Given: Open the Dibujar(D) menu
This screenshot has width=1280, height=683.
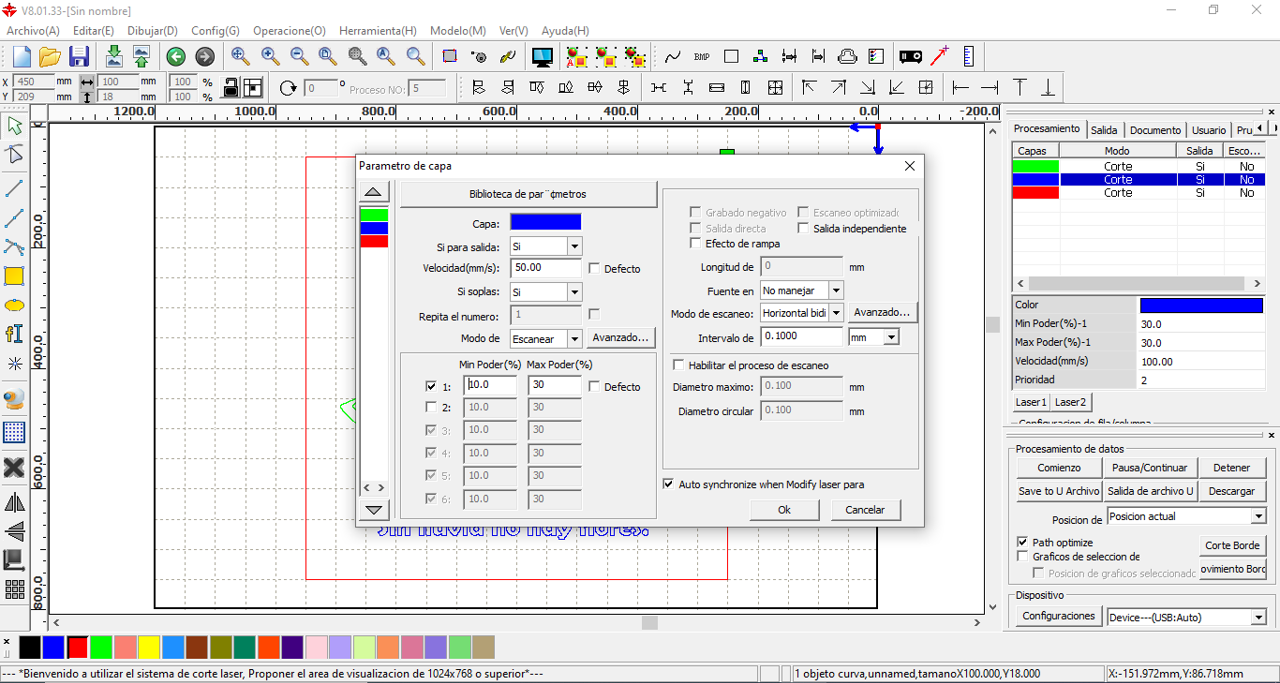Looking at the screenshot, I should pyautogui.click(x=153, y=31).
